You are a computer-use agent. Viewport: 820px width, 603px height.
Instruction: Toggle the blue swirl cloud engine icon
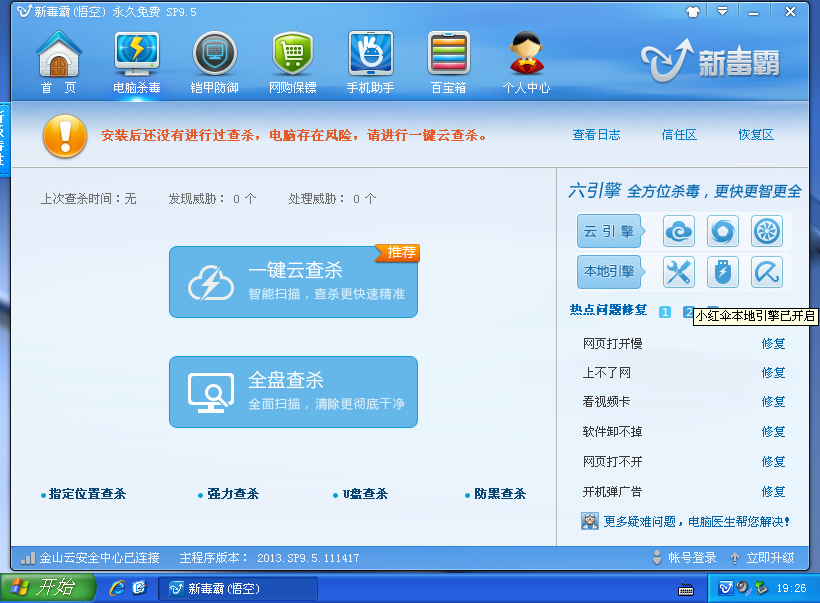coord(723,231)
